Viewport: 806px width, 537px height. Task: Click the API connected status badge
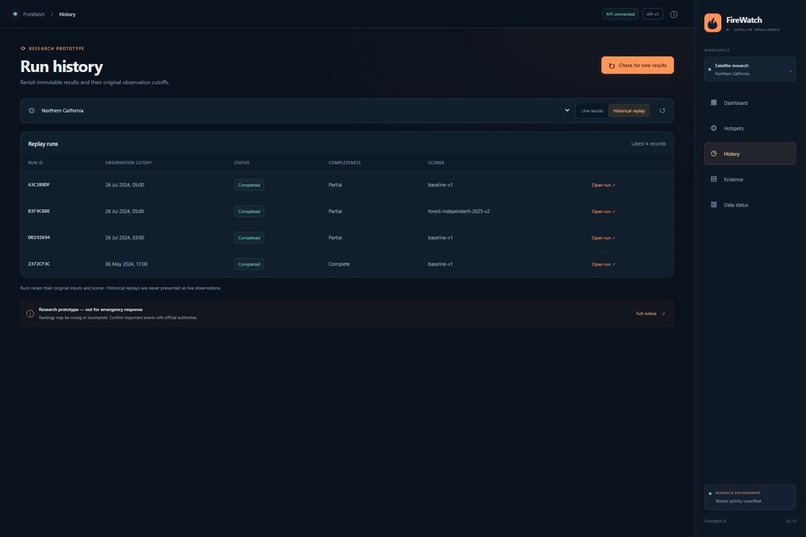coord(620,14)
